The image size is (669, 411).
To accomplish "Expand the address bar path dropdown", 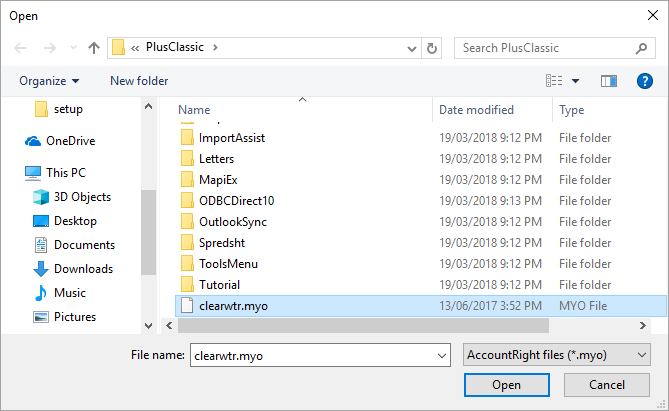I will pos(411,48).
